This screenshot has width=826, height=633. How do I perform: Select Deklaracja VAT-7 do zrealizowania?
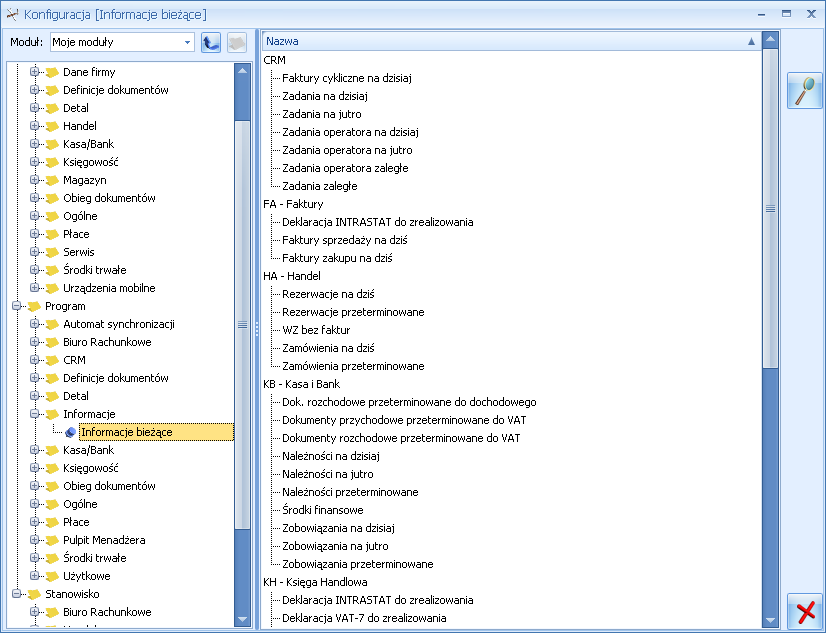(364, 618)
